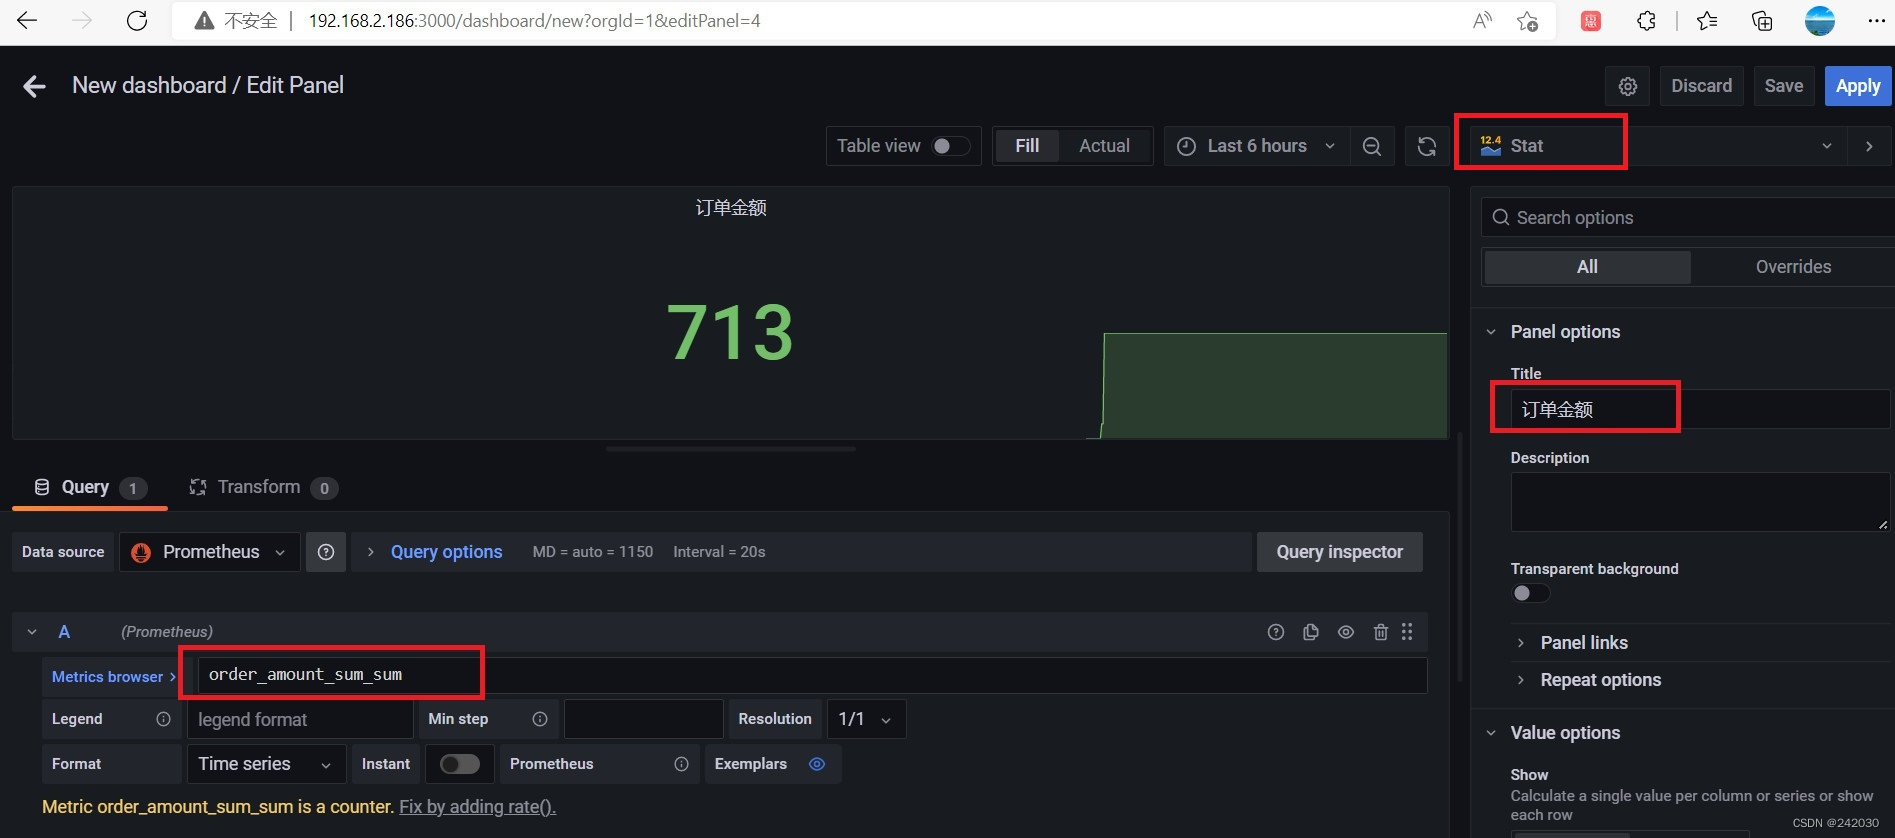The image size is (1895, 838).
Task: Click the Save button
Action: click(x=1784, y=86)
